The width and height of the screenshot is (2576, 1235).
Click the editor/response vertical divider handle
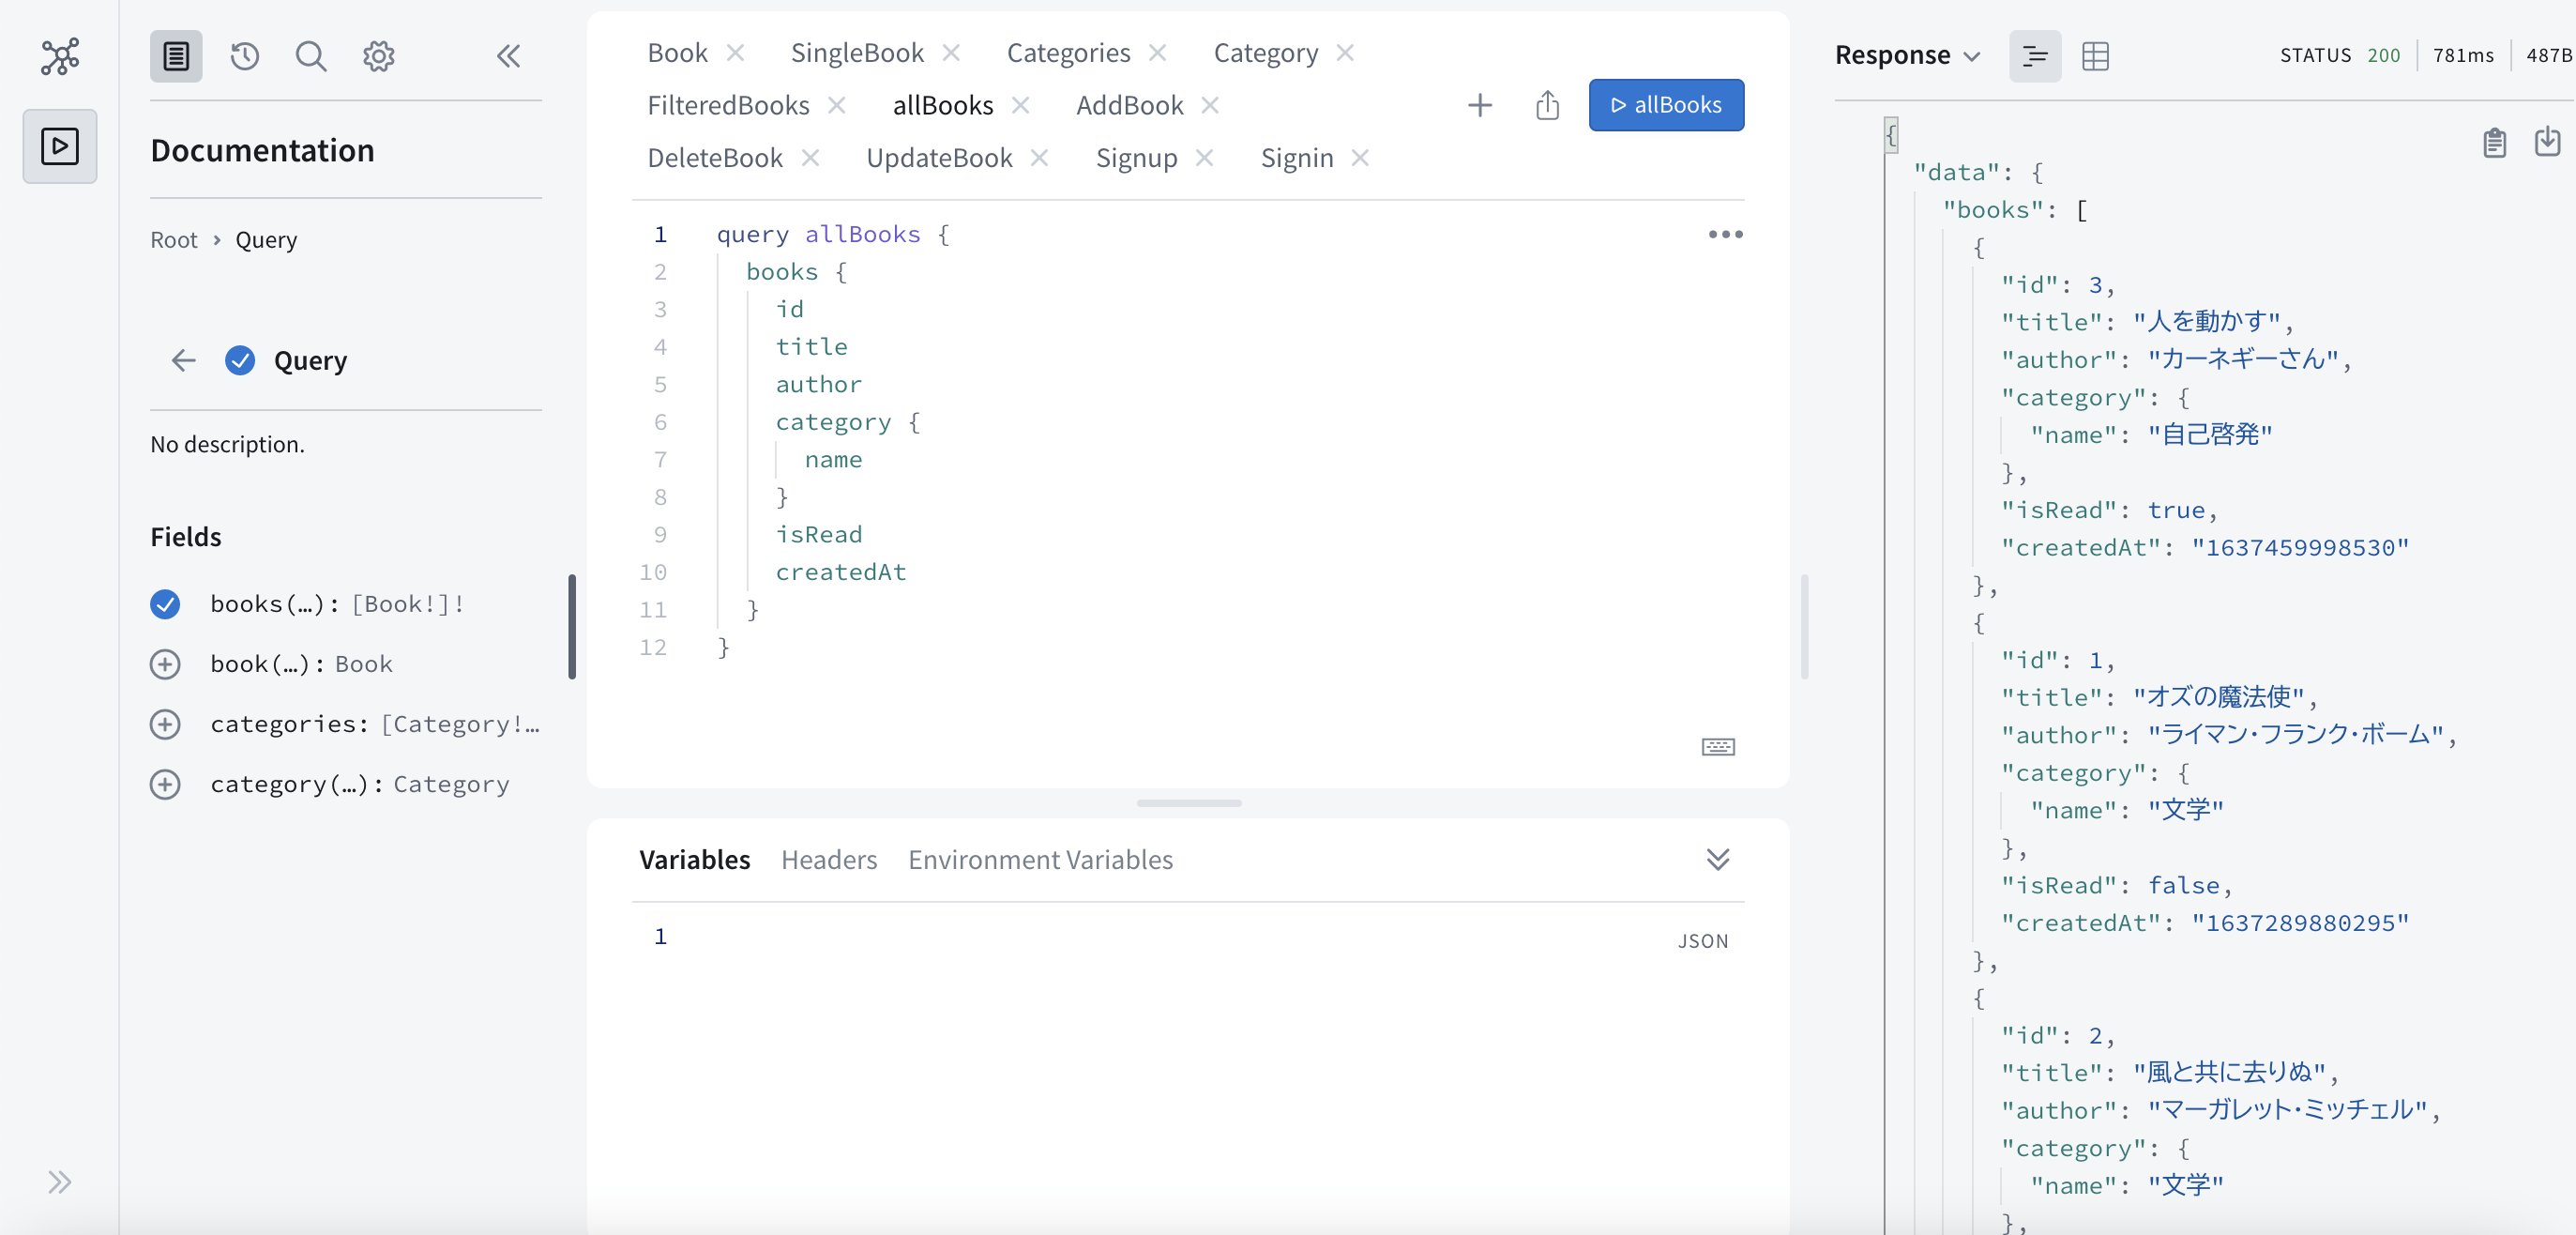point(1804,627)
